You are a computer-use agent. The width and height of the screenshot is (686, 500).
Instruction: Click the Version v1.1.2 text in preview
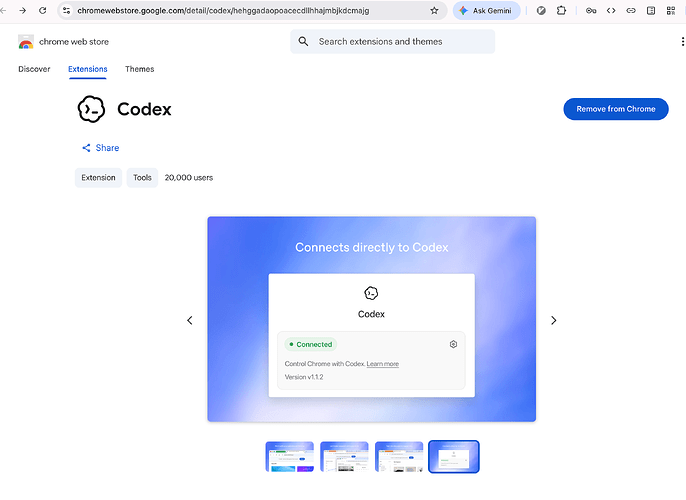point(304,377)
